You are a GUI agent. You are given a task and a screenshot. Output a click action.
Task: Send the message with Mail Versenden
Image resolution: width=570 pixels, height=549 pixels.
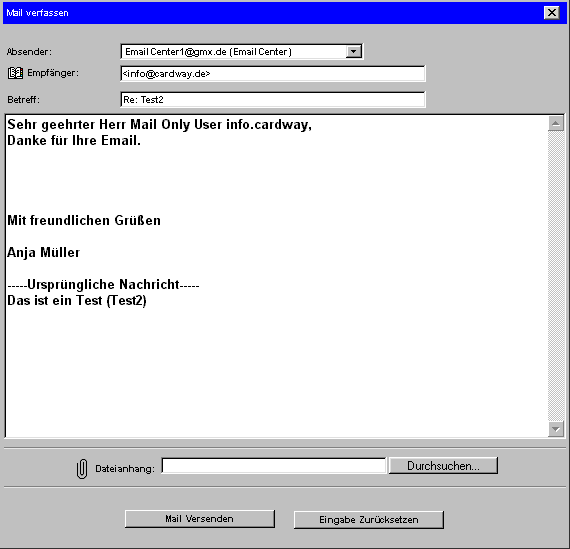(200, 519)
